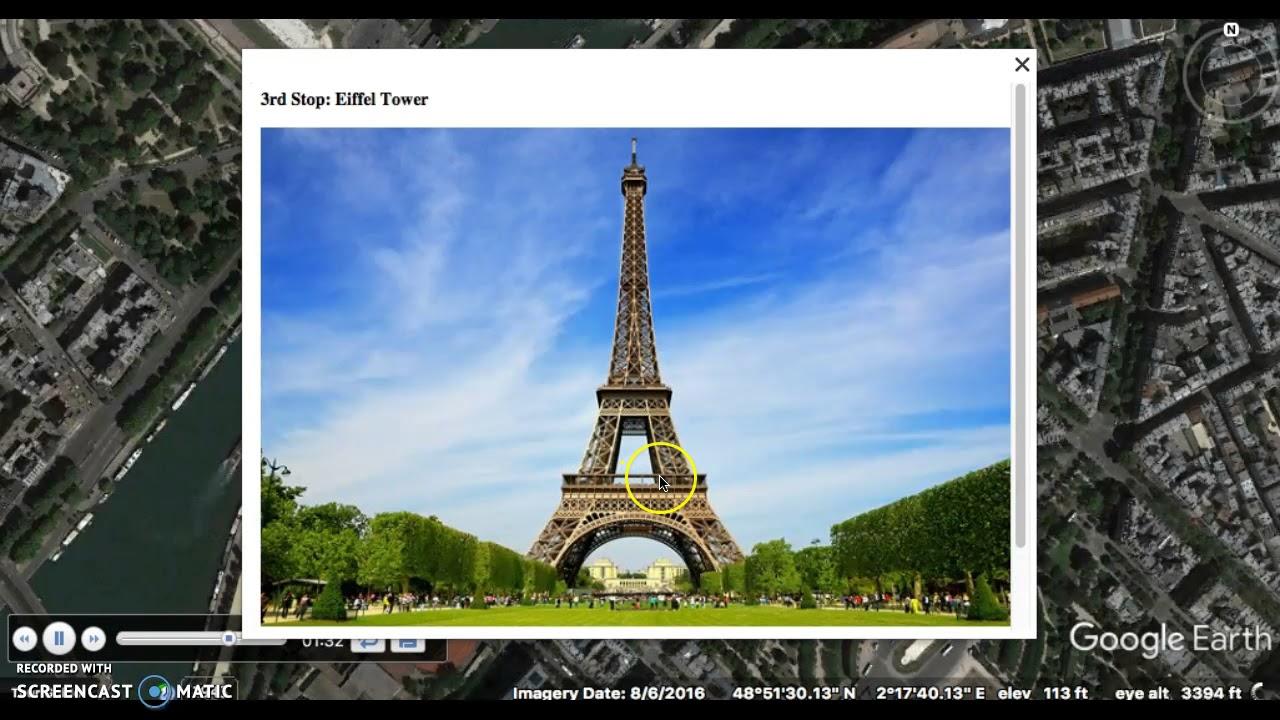The width and height of the screenshot is (1280, 720).
Task: Click the 'Imagery Date: 8/6/2016' status text
Action: [609, 693]
